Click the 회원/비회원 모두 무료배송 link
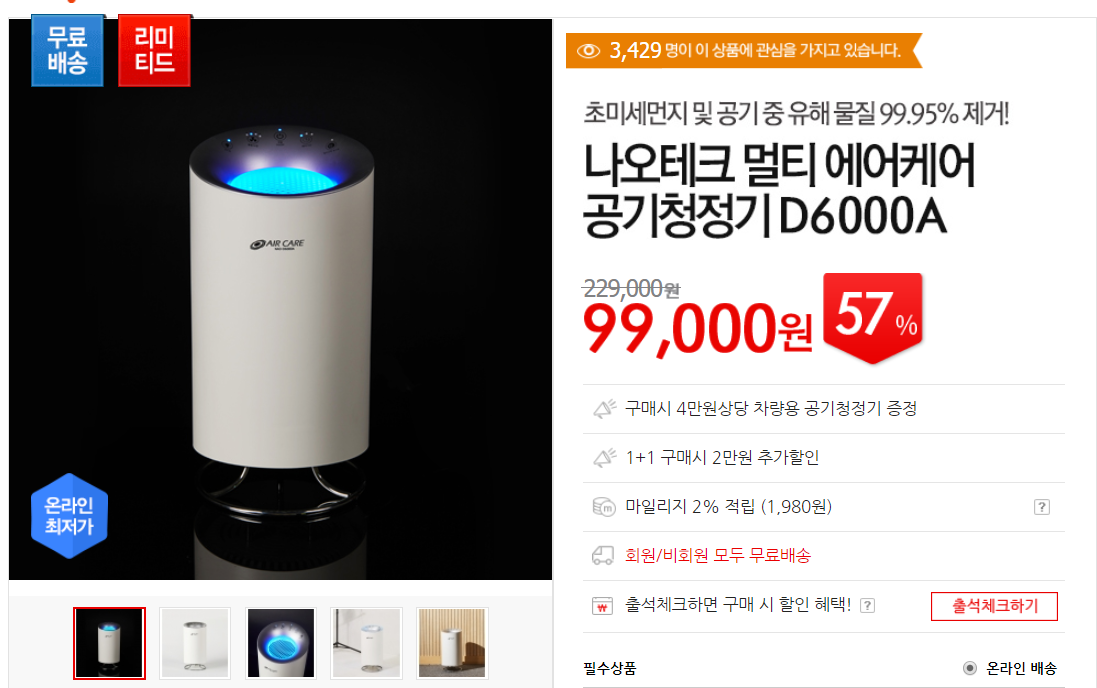The width and height of the screenshot is (1097, 688). 718,556
